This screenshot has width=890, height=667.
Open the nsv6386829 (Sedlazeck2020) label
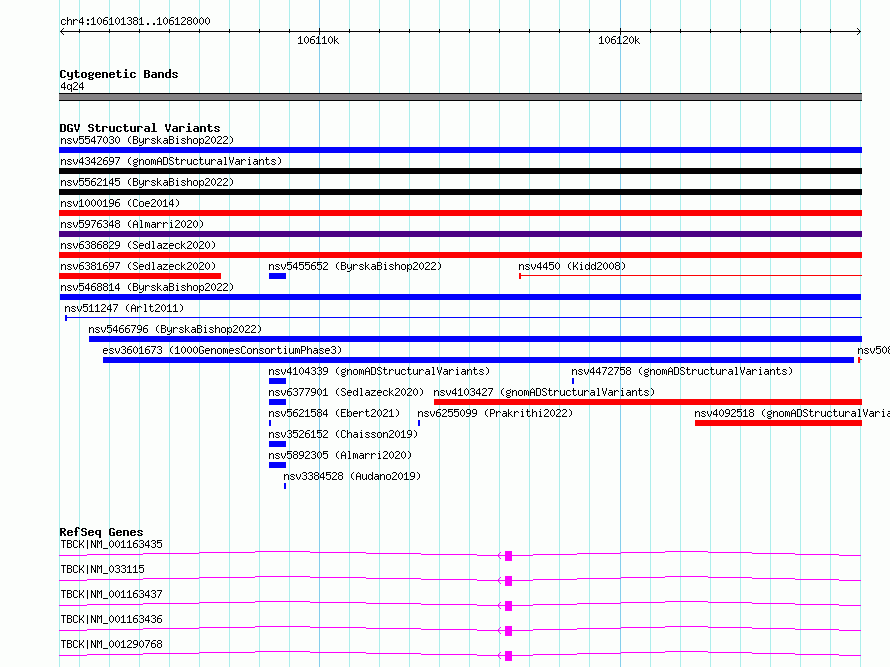138,245
